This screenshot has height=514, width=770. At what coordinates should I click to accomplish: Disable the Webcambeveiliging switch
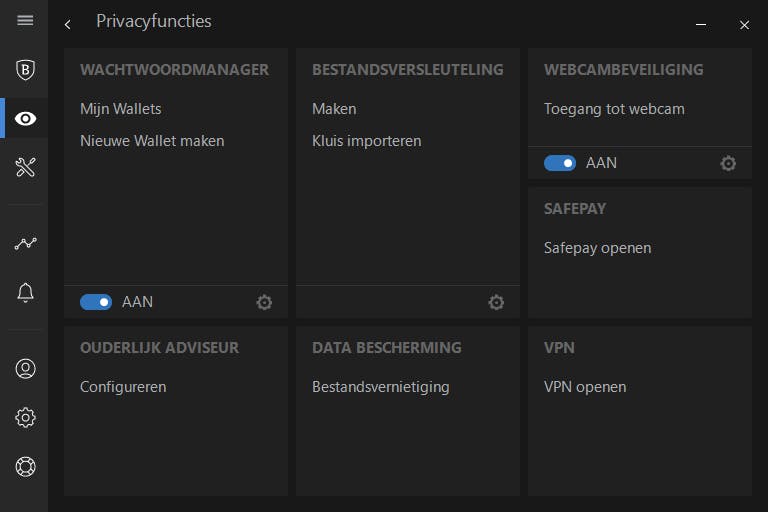click(560, 163)
